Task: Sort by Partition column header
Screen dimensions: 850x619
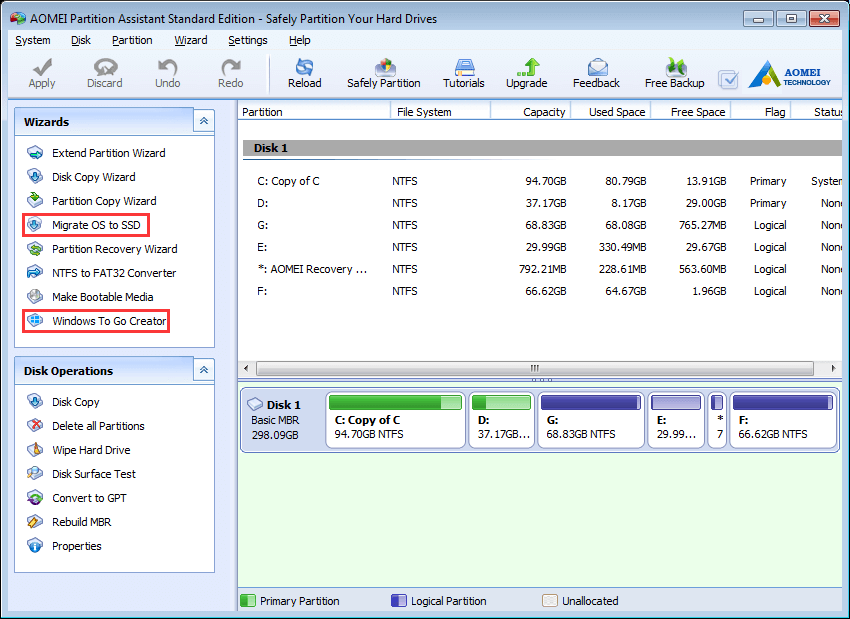Action: pyautogui.click(x=314, y=112)
